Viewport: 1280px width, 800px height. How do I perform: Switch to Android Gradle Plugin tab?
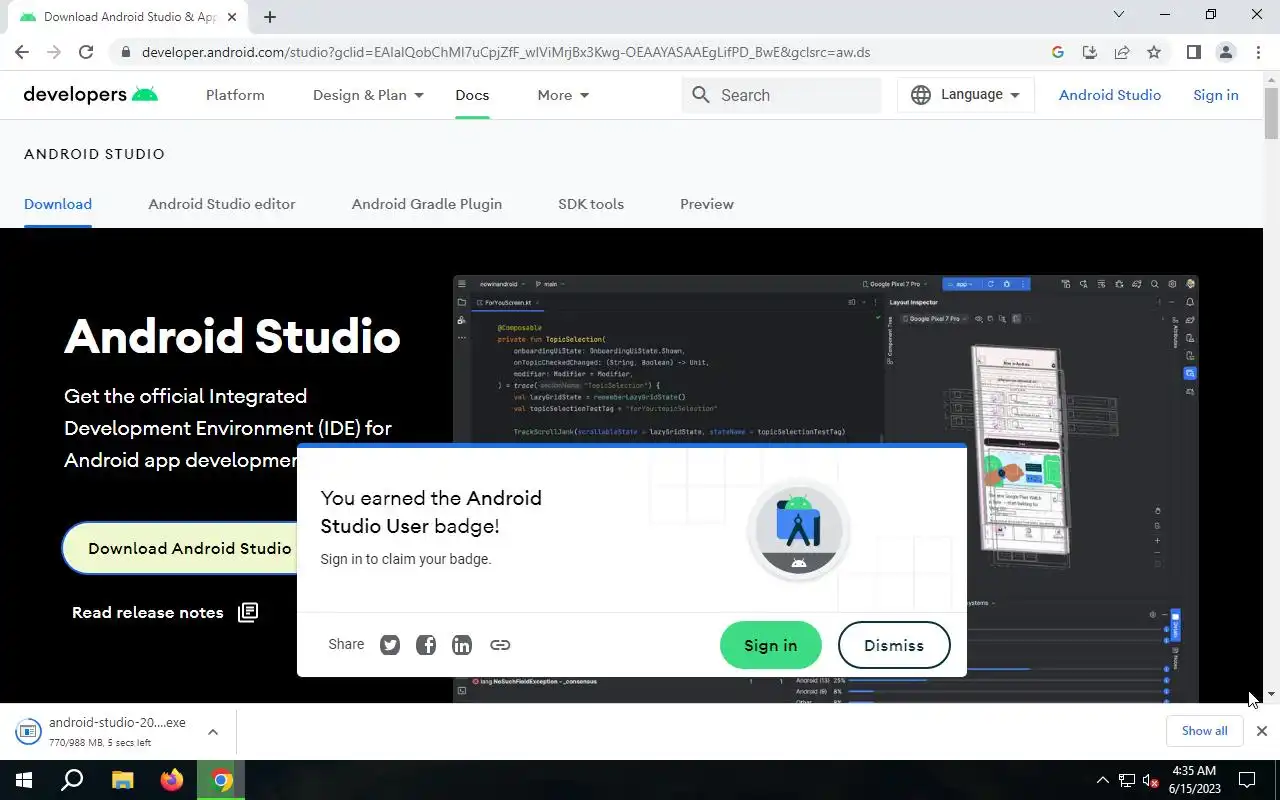pyautogui.click(x=427, y=204)
